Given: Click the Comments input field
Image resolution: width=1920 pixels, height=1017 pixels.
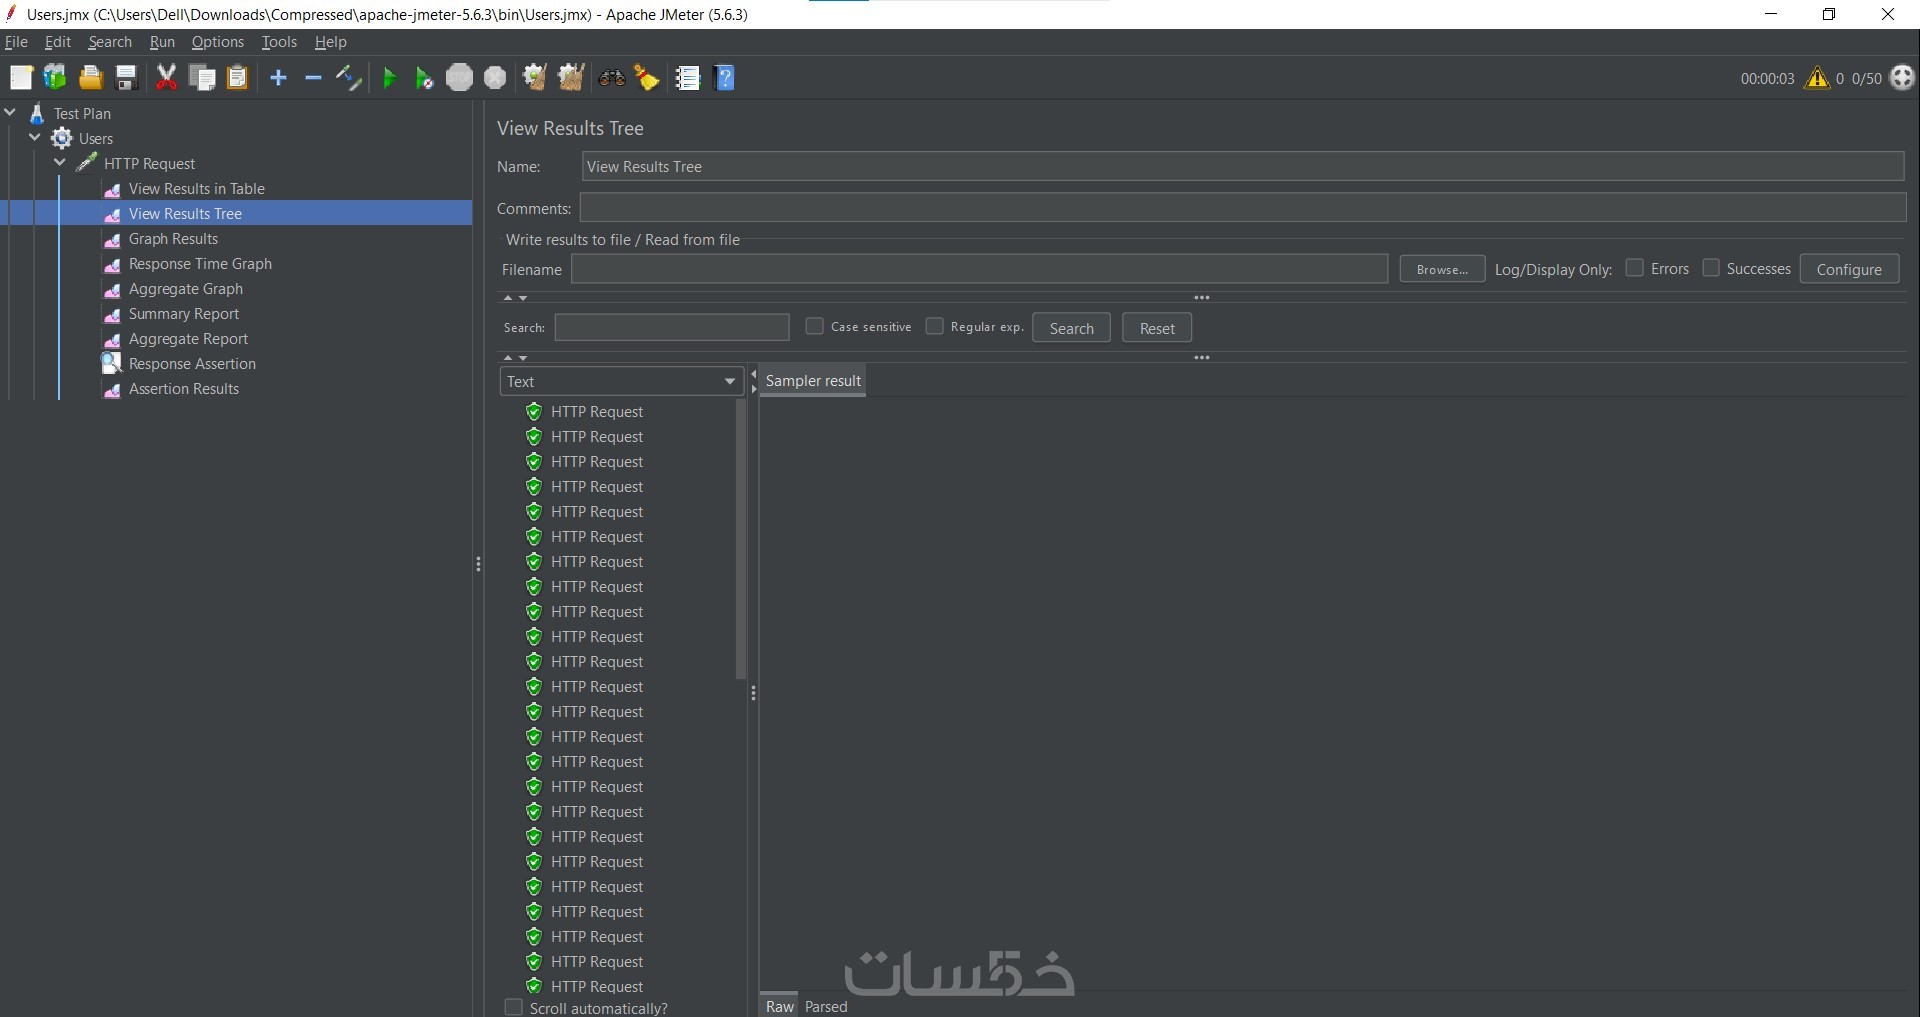Looking at the screenshot, I should [x=1243, y=208].
